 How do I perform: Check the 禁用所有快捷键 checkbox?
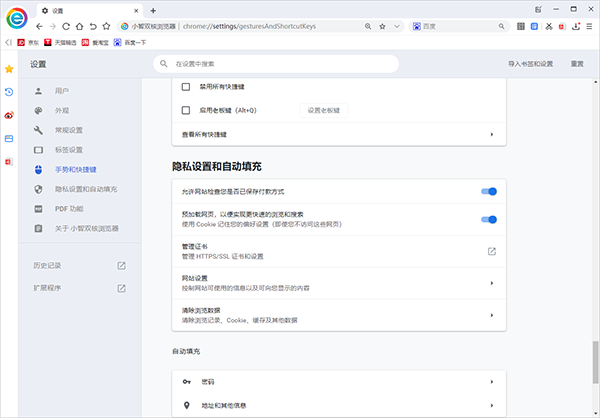point(186,86)
